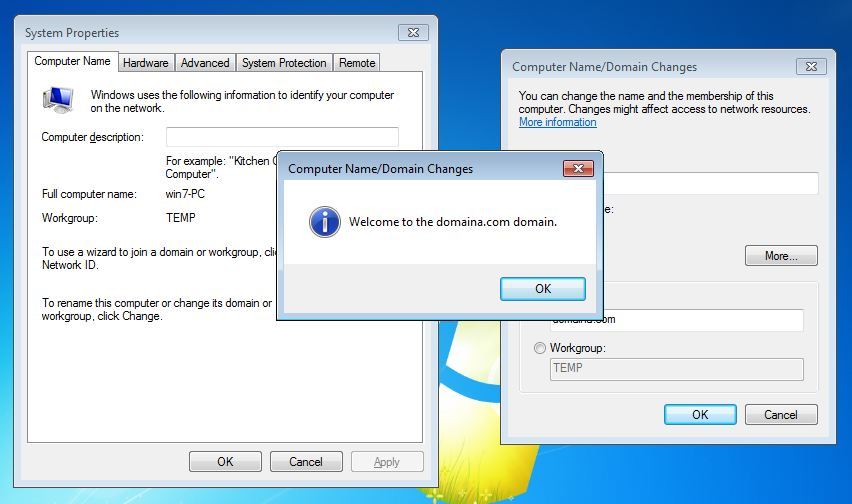Click Cancel in System Properties window
The image size is (852, 504).
[x=306, y=462]
